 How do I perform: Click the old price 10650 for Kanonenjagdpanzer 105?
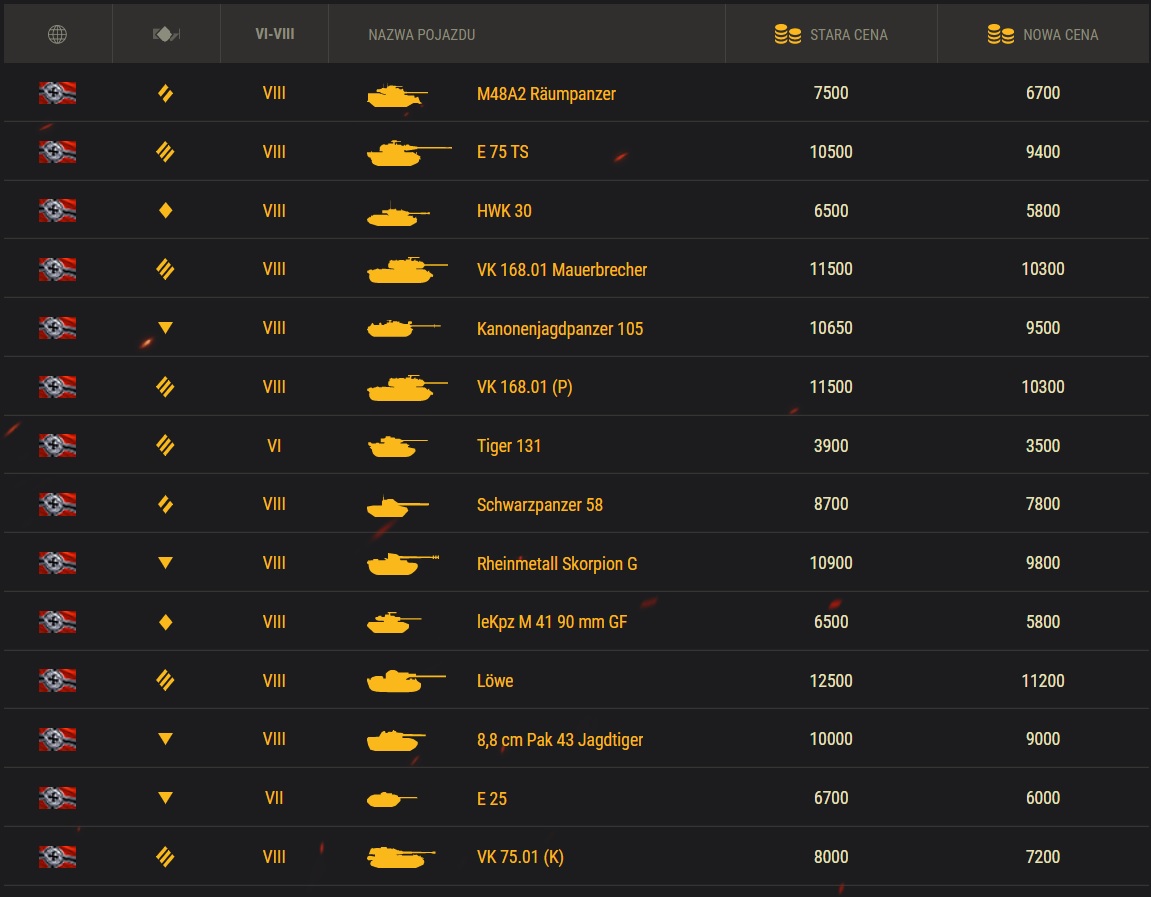(x=831, y=328)
